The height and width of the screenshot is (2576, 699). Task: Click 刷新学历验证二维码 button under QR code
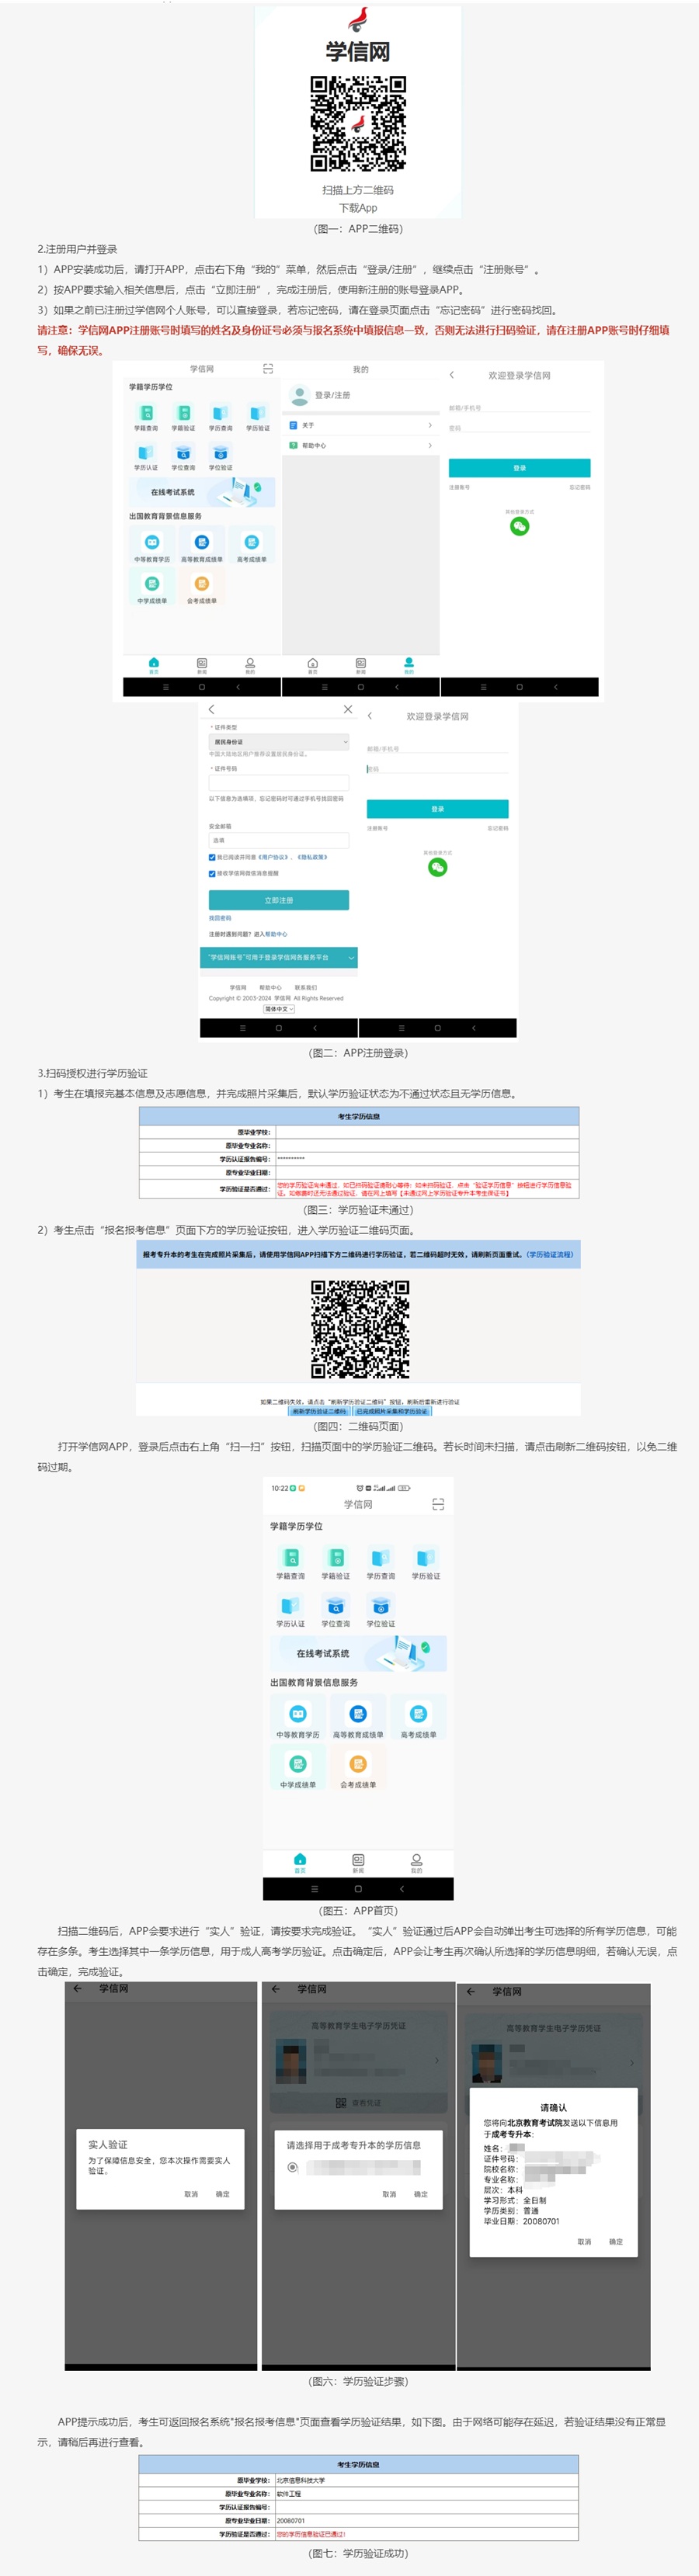pos(320,1411)
